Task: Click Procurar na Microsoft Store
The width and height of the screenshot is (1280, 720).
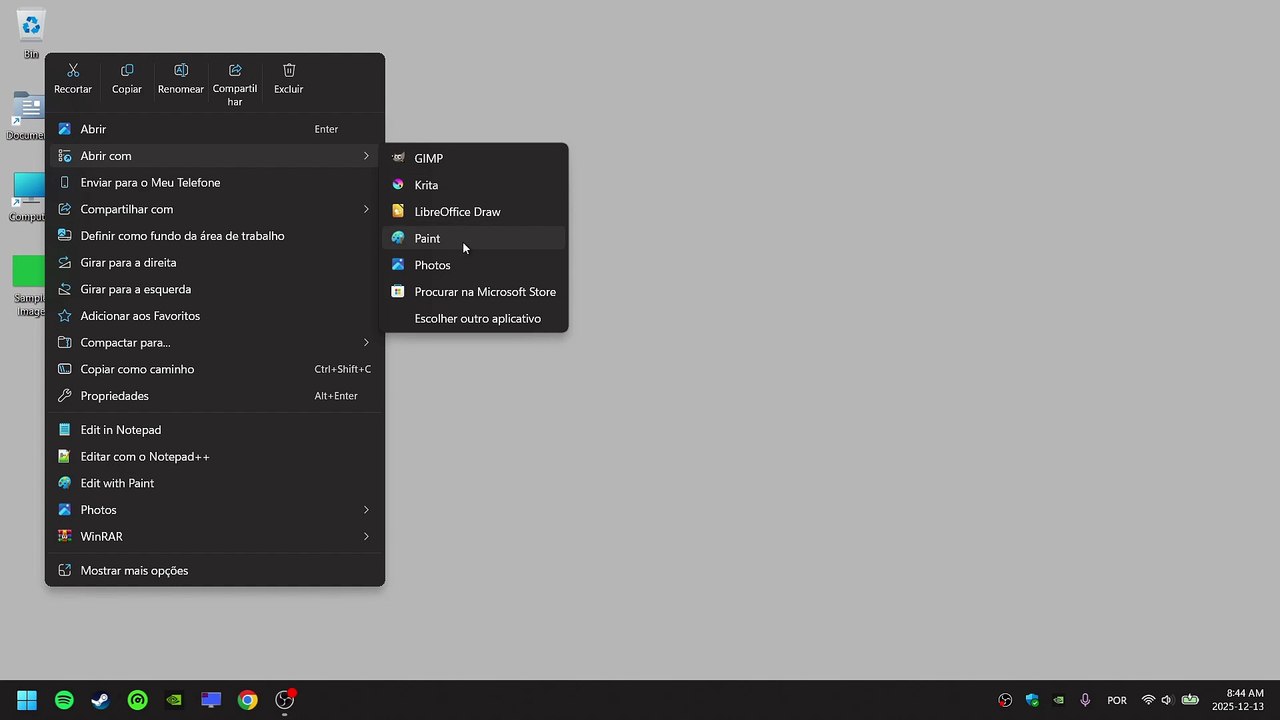Action: pyautogui.click(x=475, y=292)
